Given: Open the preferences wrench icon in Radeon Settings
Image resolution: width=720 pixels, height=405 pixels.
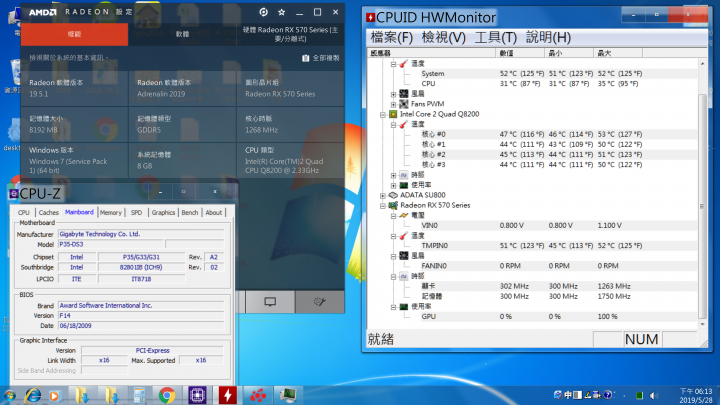Looking at the screenshot, I should click(x=320, y=302).
